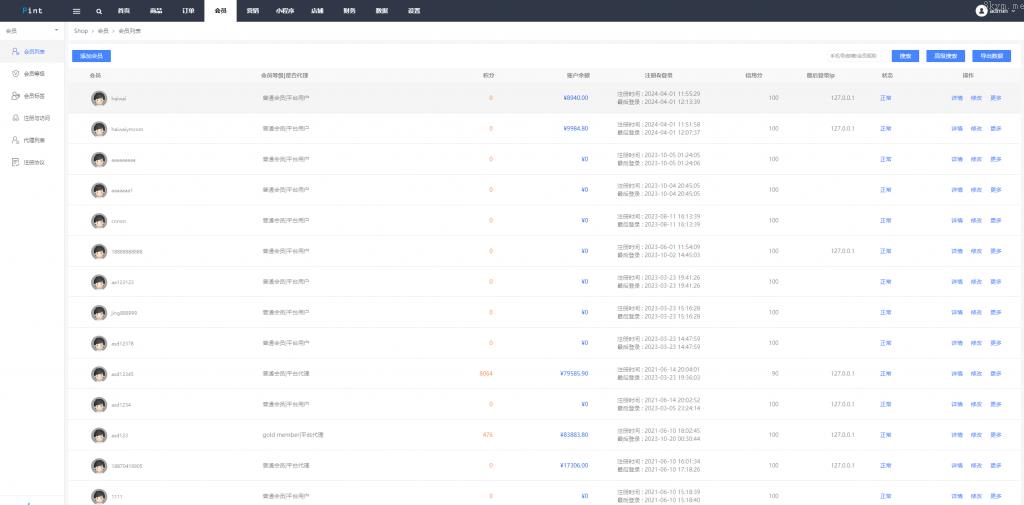Click the search magnifier icon in header

[99, 11]
